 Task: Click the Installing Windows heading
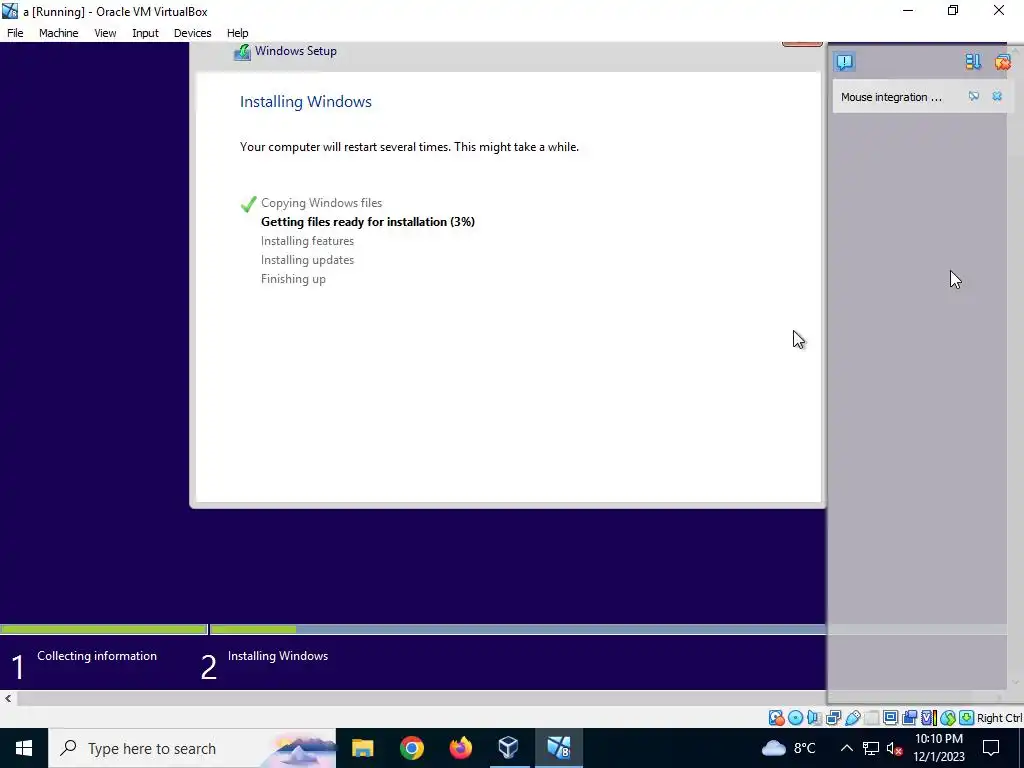[306, 101]
